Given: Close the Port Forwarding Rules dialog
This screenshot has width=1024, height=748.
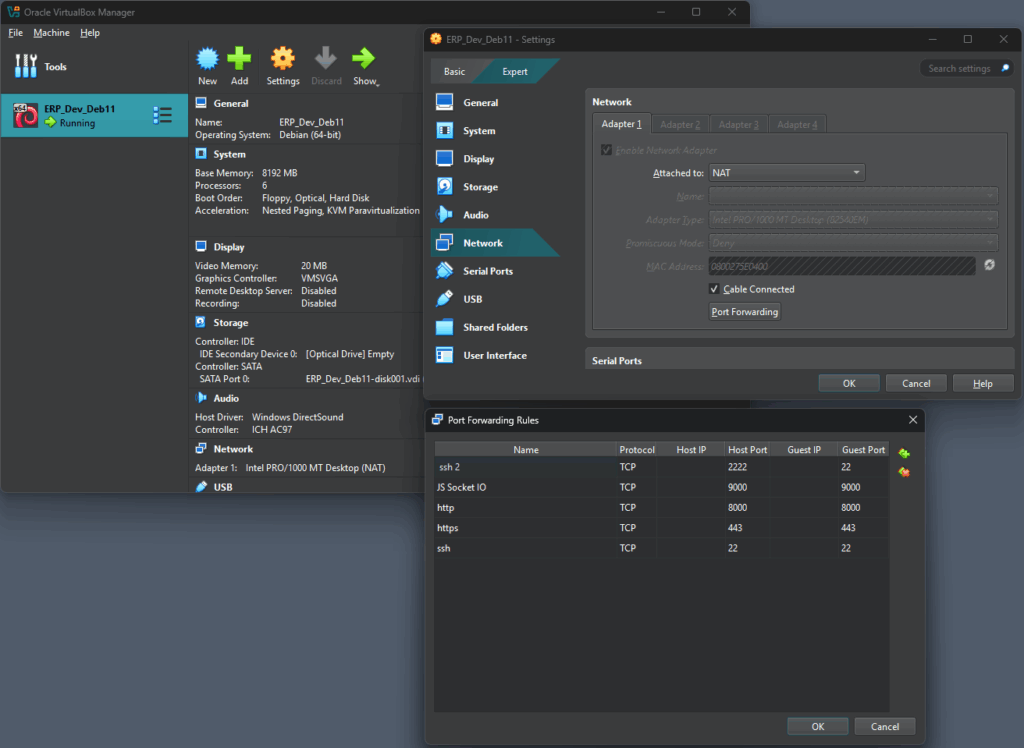Looking at the screenshot, I should click(913, 420).
